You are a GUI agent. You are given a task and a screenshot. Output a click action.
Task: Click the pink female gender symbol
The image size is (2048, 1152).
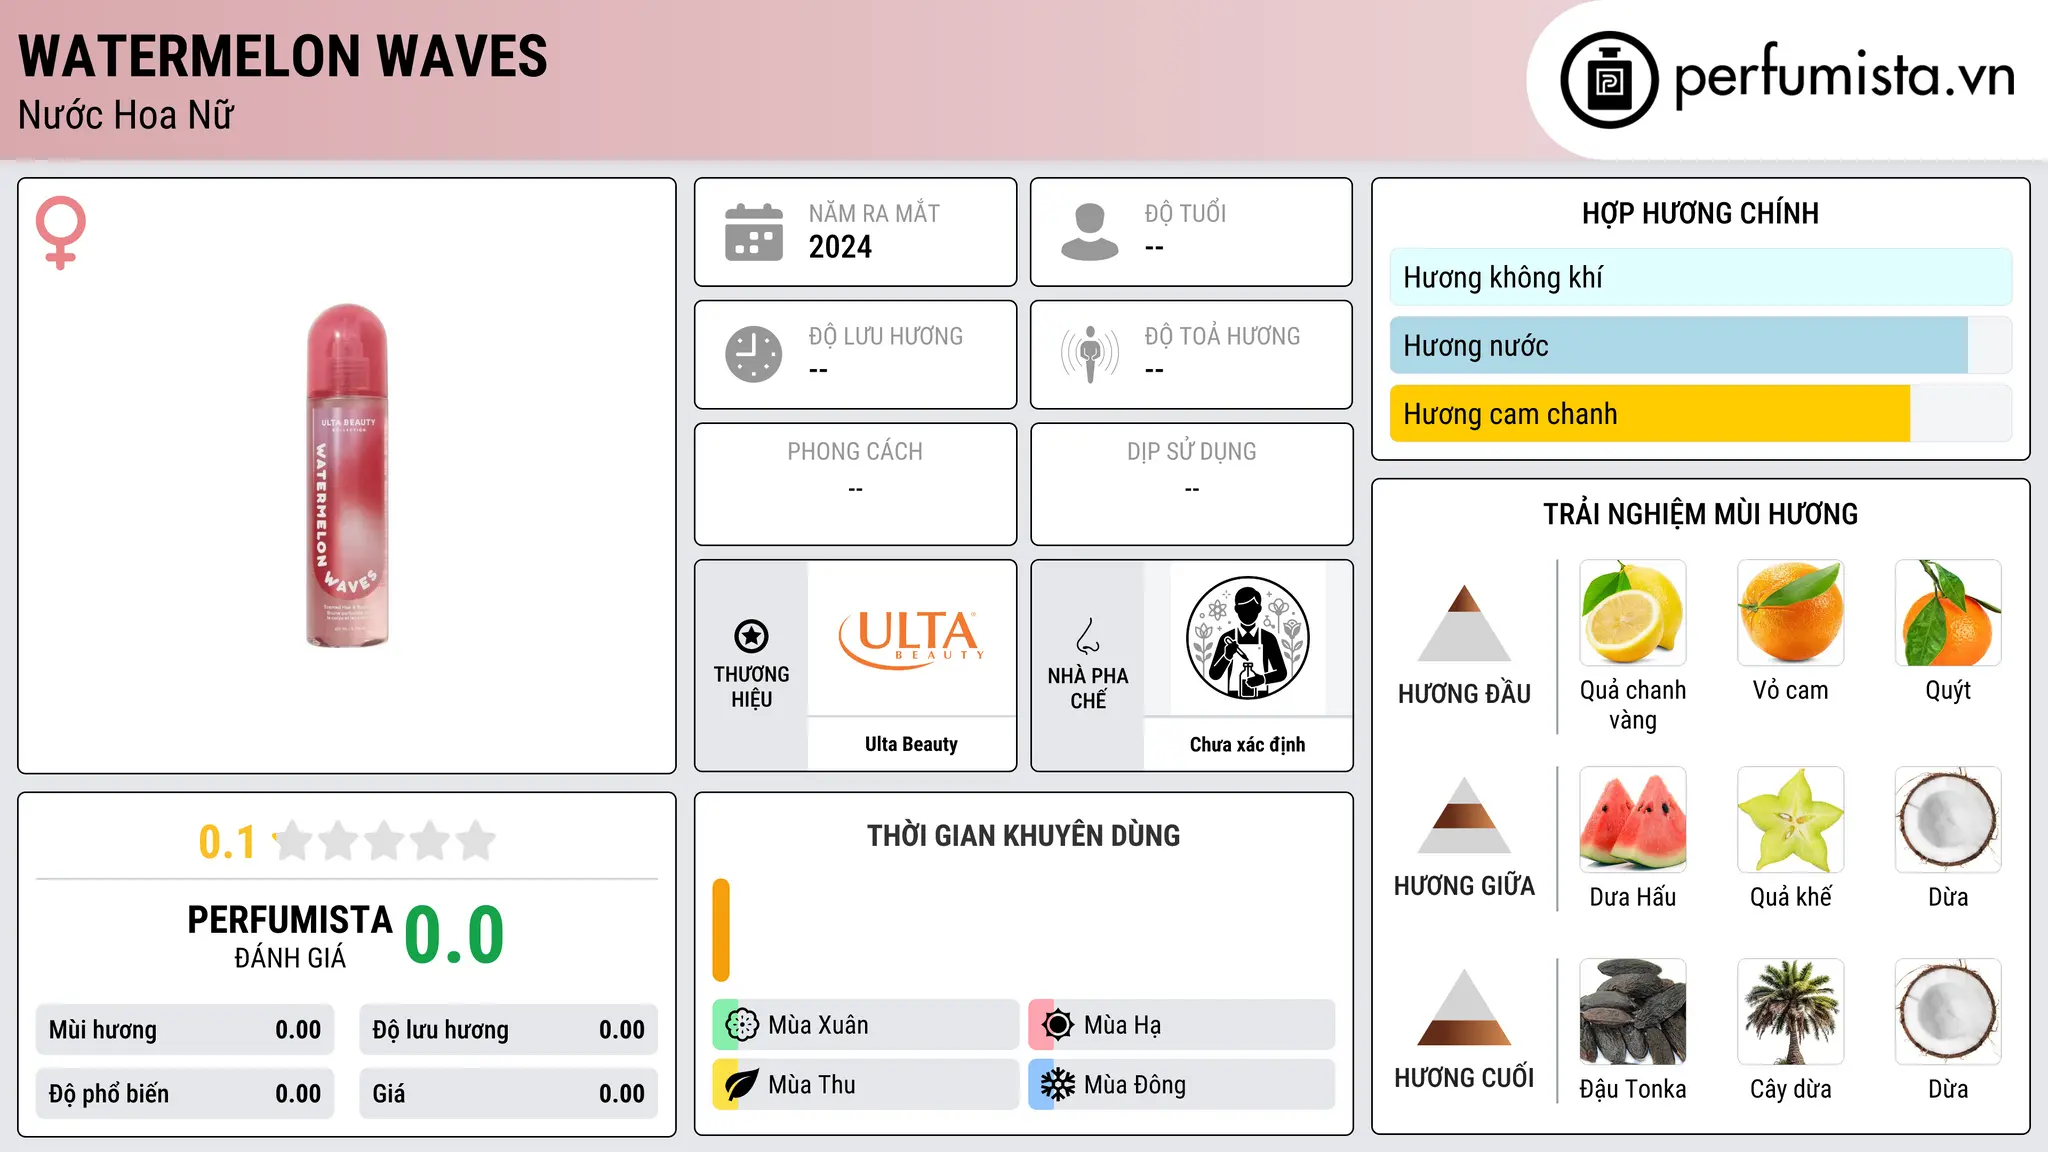point(61,232)
